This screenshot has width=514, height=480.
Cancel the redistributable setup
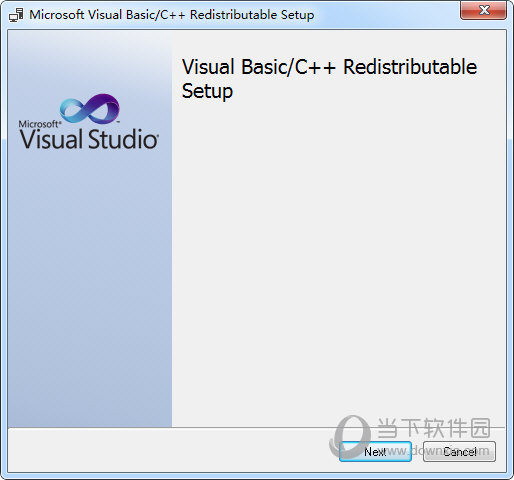[x=459, y=451]
